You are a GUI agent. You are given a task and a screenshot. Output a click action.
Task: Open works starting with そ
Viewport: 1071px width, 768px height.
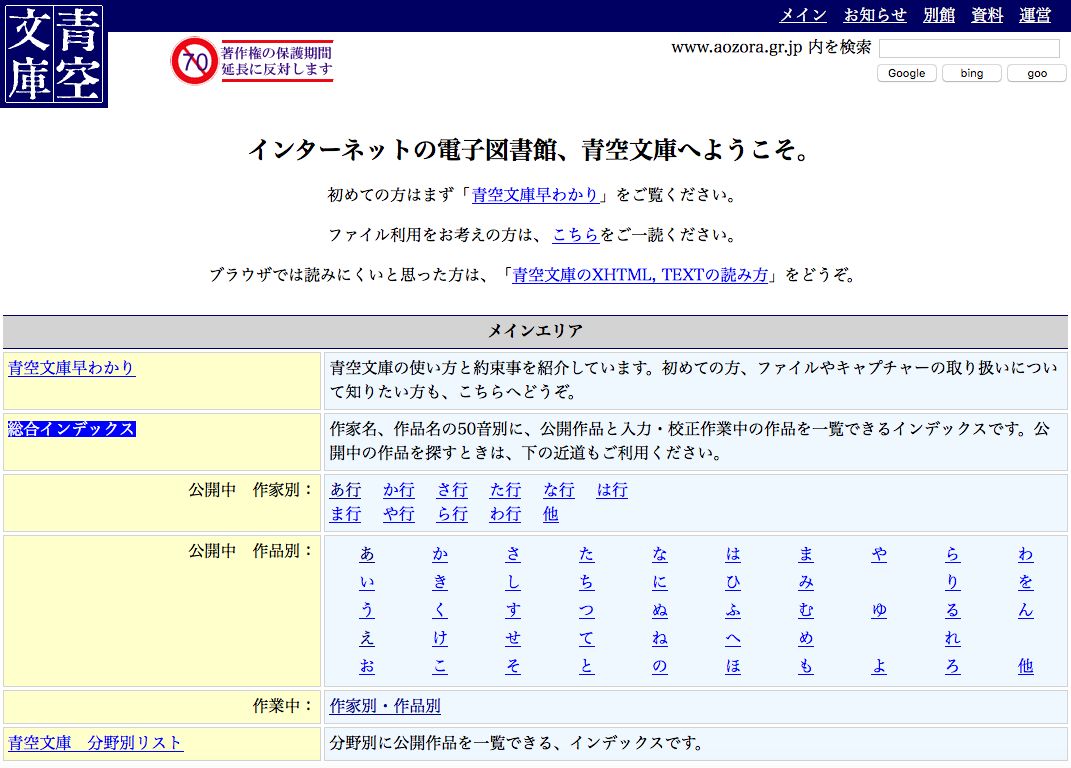click(x=514, y=666)
